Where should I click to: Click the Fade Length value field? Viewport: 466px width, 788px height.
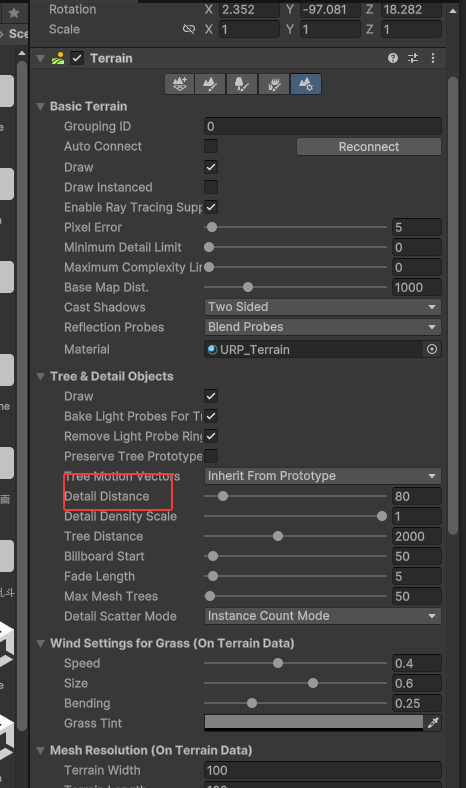(417, 576)
